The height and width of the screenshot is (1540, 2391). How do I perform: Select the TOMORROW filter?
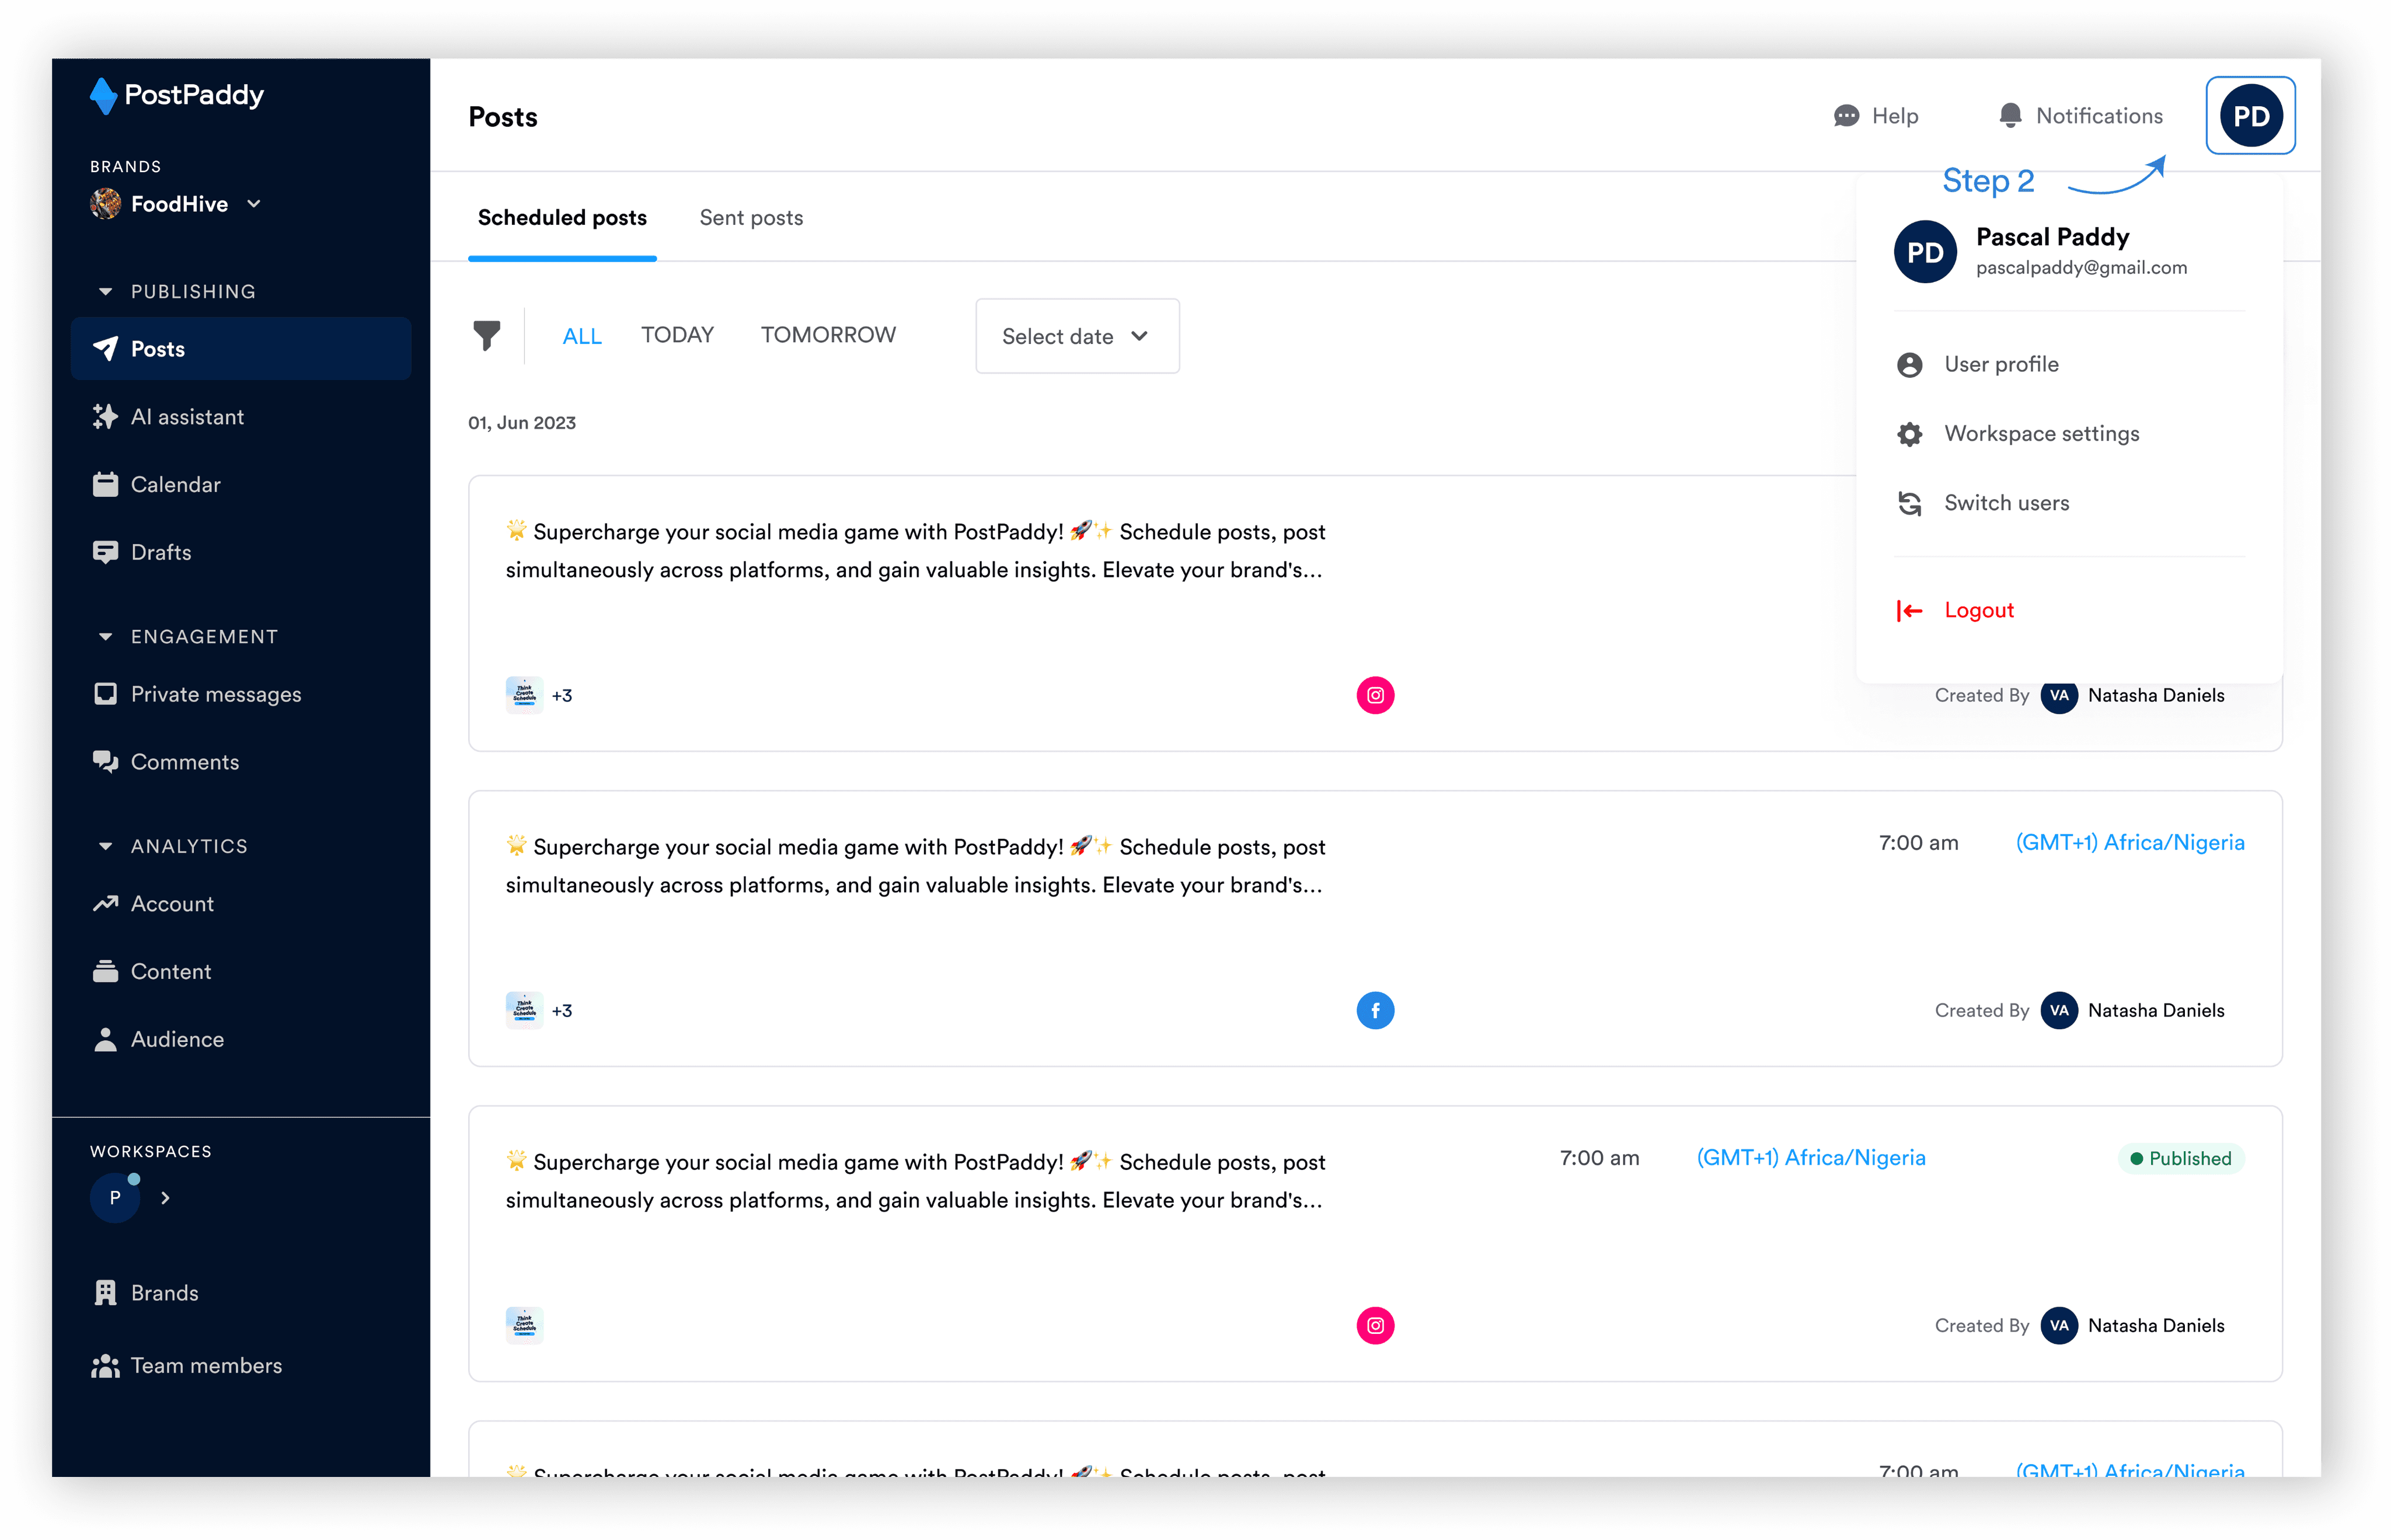pos(828,335)
